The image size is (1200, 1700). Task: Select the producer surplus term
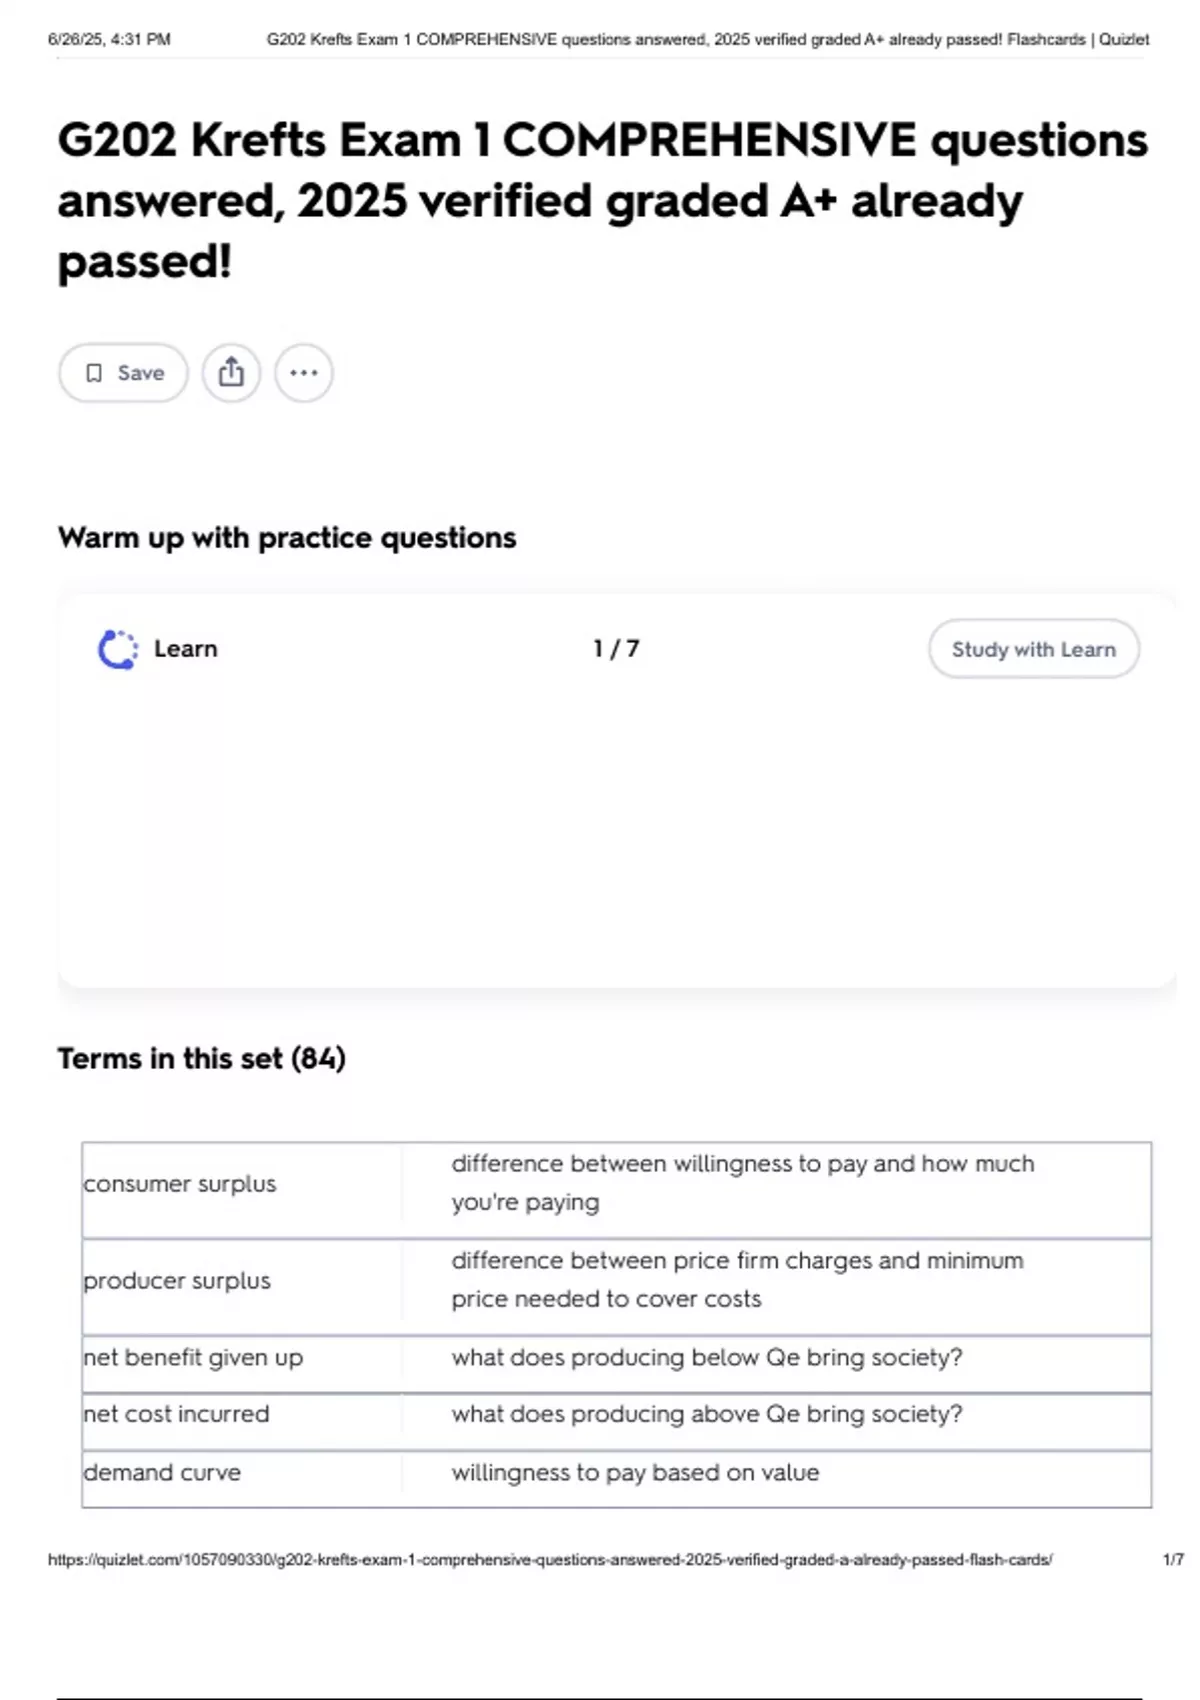pyautogui.click(x=177, y=1281)
